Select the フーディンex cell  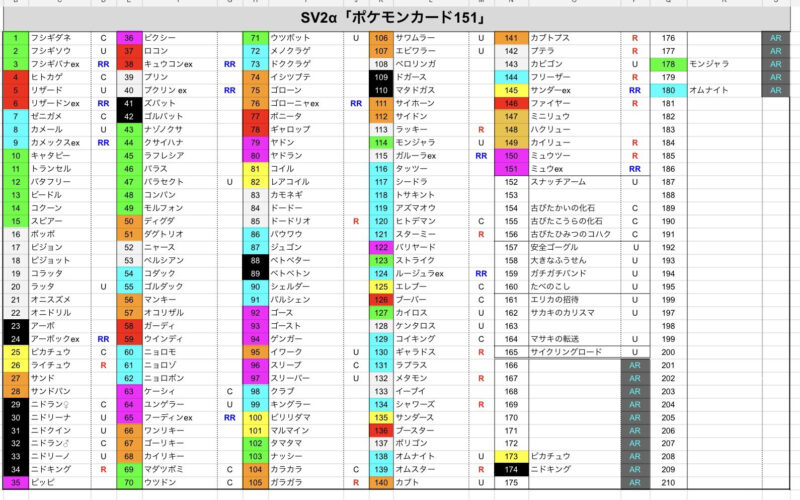pos(180,417)
